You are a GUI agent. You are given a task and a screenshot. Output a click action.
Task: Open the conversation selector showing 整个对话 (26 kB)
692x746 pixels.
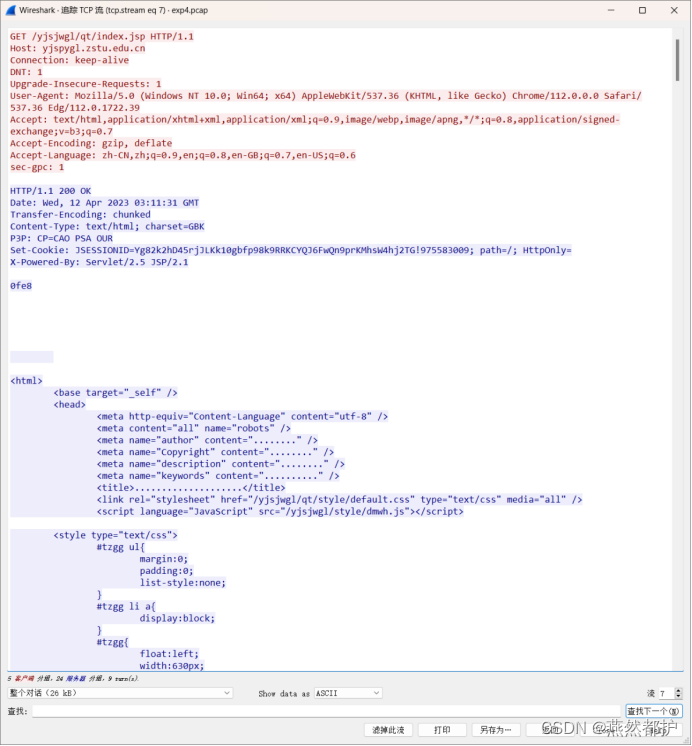(120, 693)
